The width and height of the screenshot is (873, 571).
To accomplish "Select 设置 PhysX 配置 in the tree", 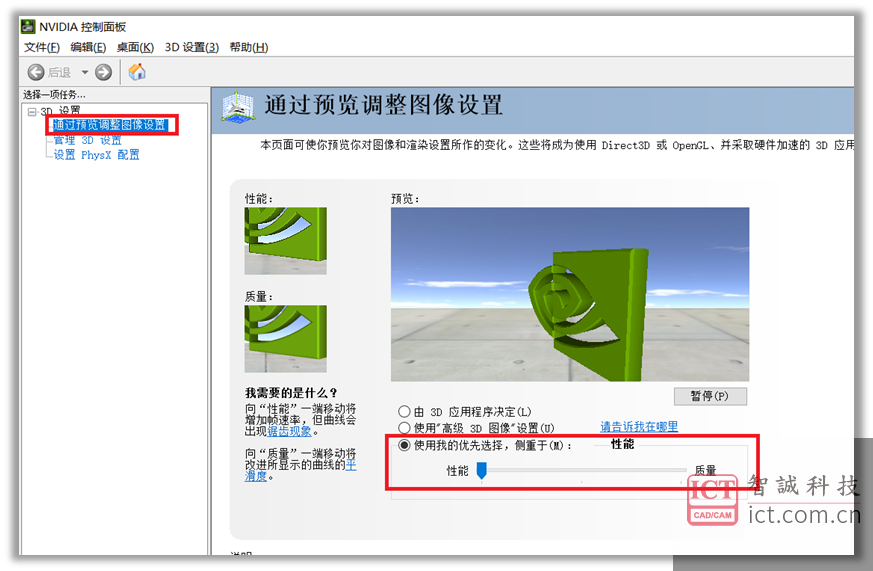I will [x=96, y=155].
